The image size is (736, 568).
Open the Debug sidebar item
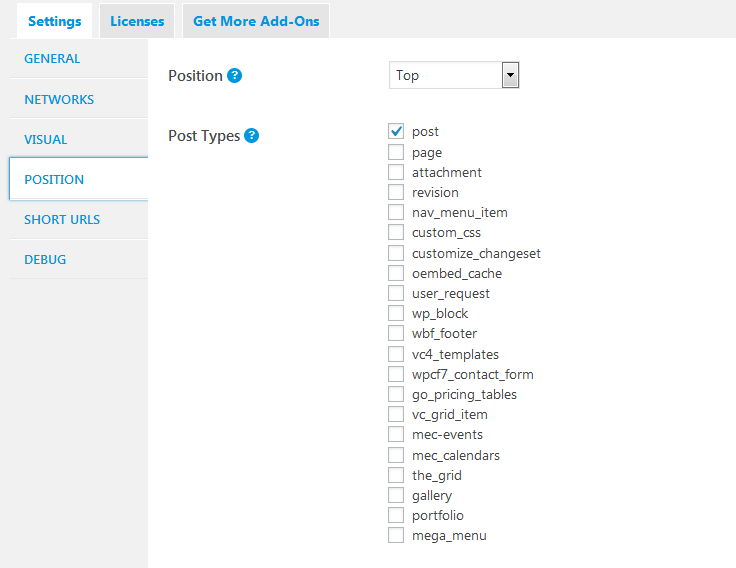point(45,260)
